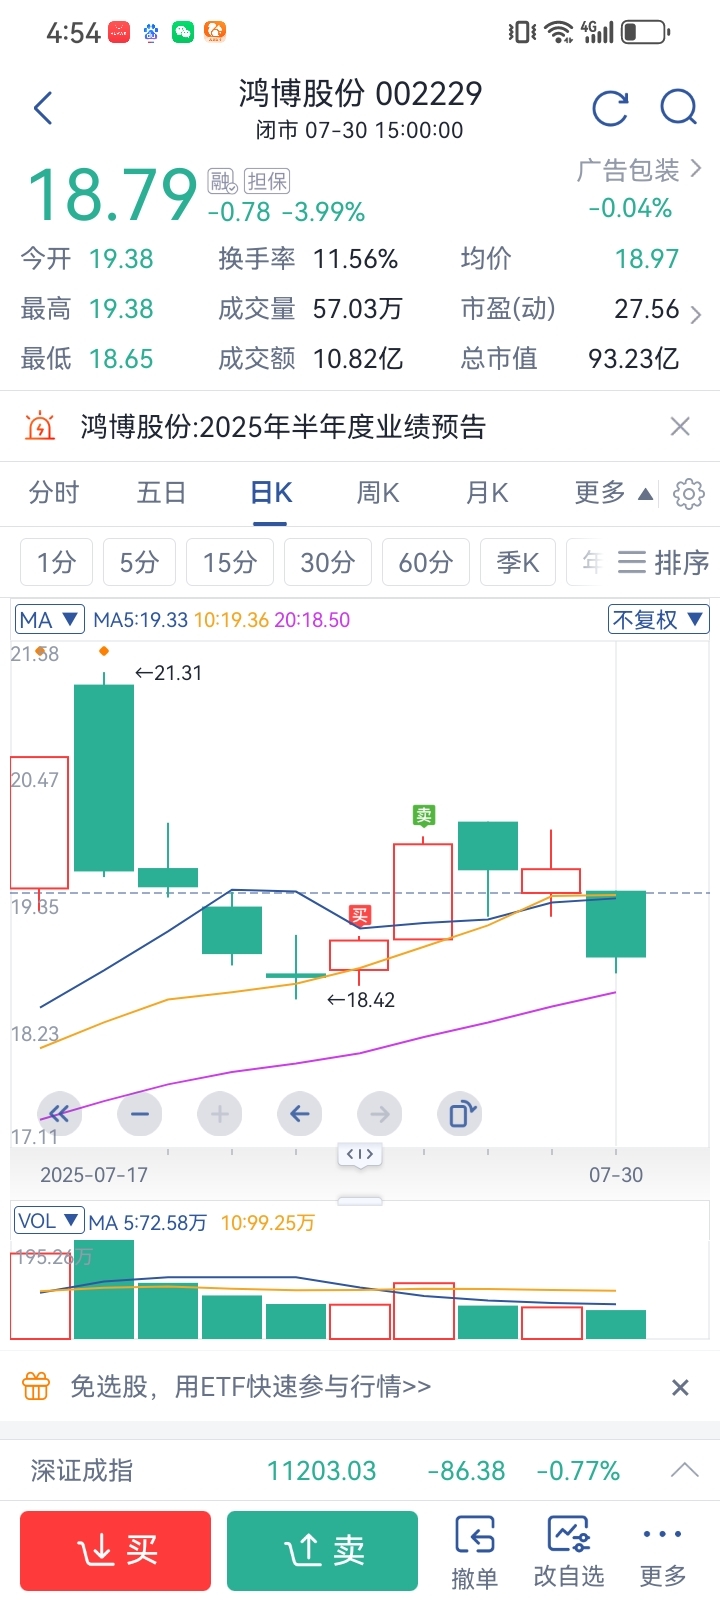The height and width of the screenshot is (1600, 720).
Task: Open 改自选 watchlist edit icon
Action: (x=569, y=1551)
